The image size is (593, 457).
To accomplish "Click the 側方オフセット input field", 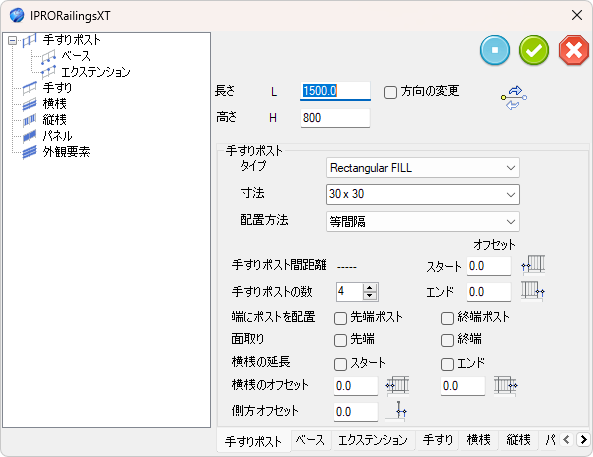I will [x=355, y=412].
